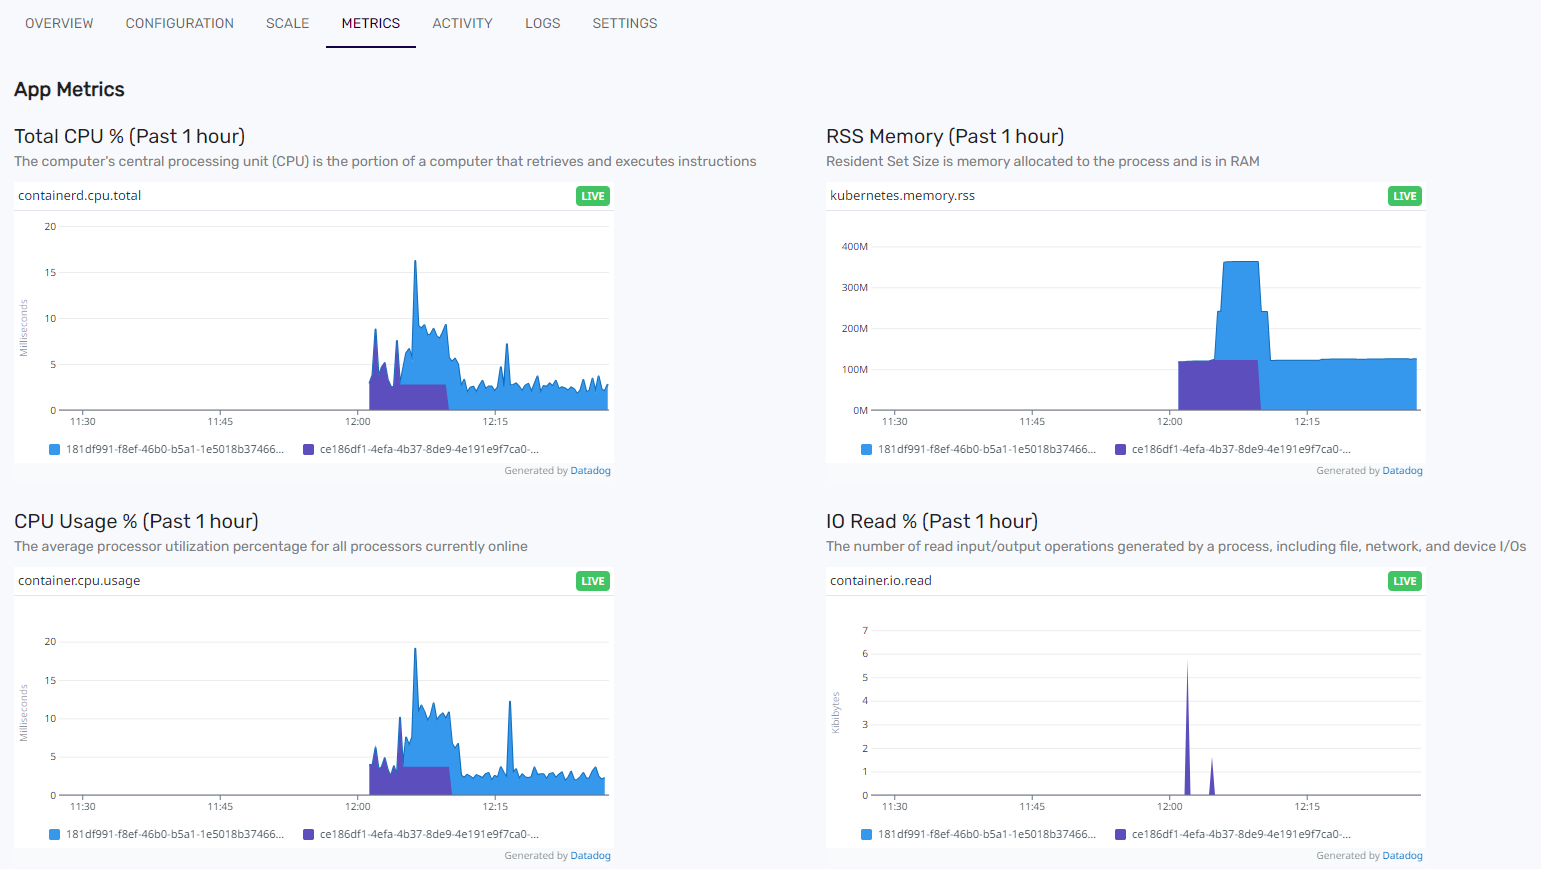Click the blue legend swatch under Total CPU chart
The width and height of the screenshot is (1541, 869).
pos(53,449)
